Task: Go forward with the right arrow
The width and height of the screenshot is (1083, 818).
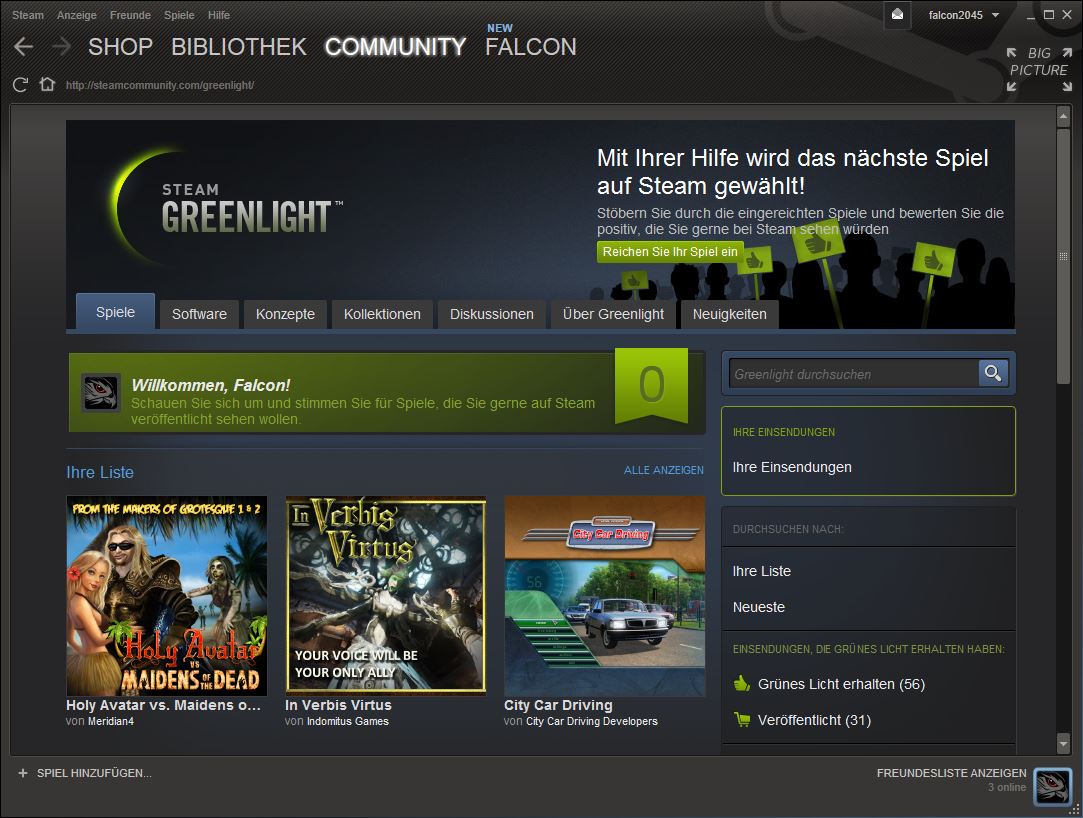Action: [61, 47]
